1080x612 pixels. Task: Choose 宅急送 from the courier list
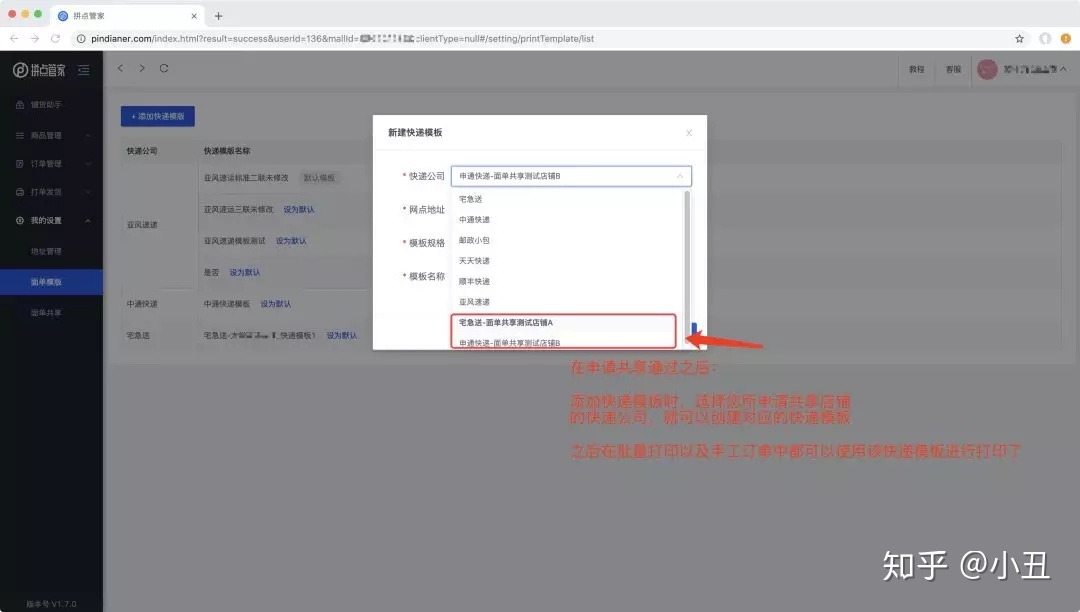coord(567,199)
